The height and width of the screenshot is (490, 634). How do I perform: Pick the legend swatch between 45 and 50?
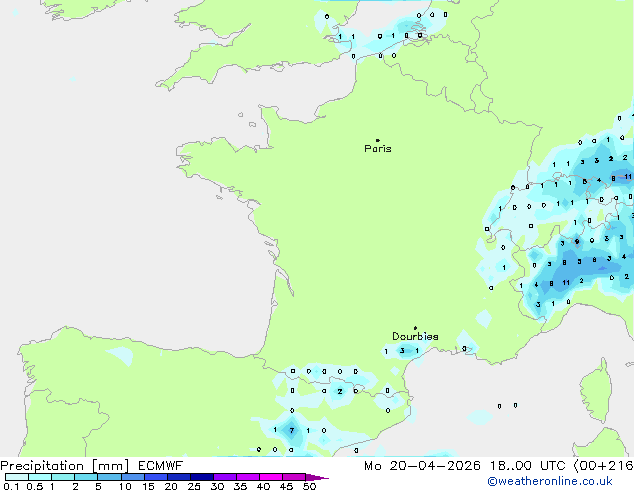point(294,477)
